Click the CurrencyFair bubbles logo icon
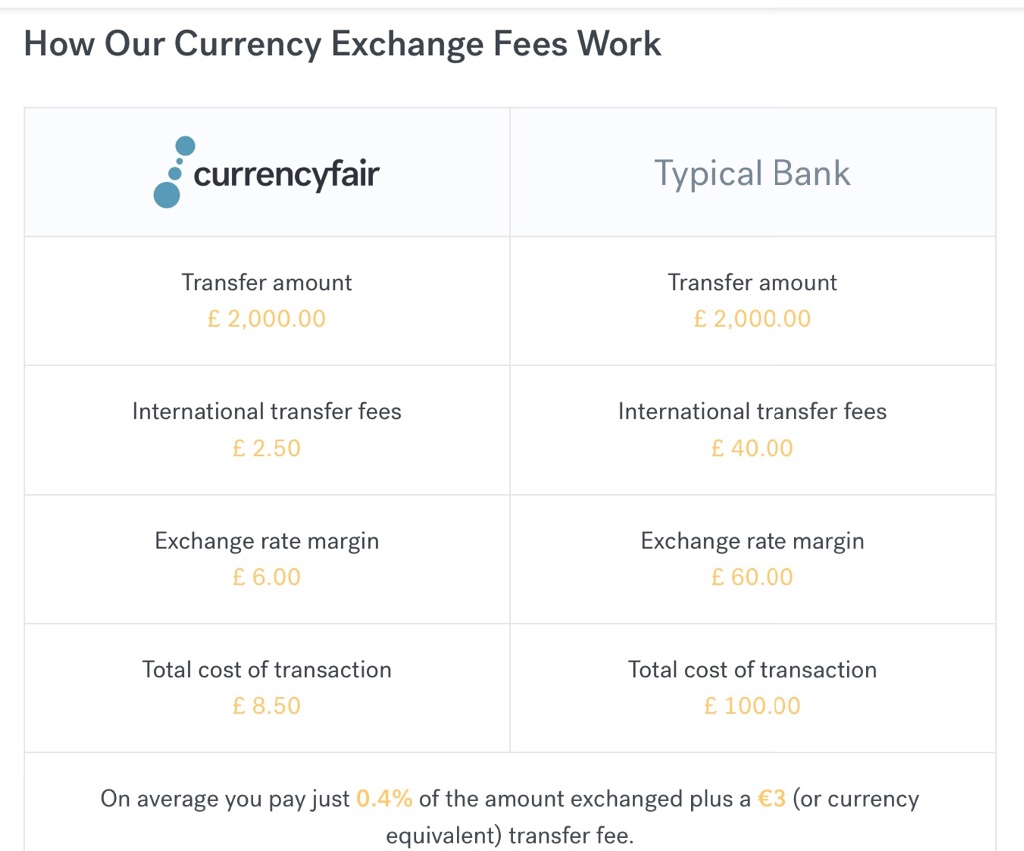This screenshot has height=851, width=1024. 174,172
